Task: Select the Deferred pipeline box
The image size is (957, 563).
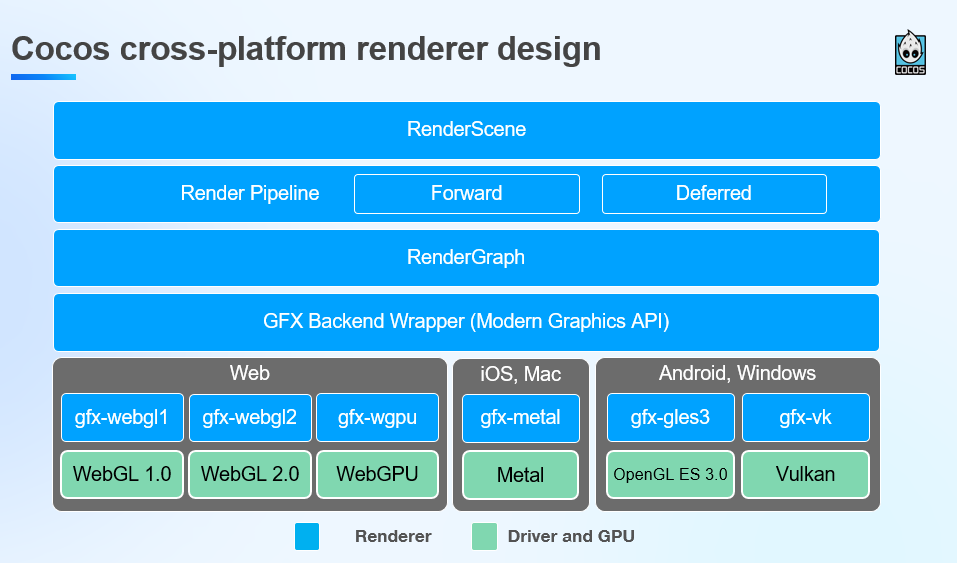Action: (x=714, y=194)
